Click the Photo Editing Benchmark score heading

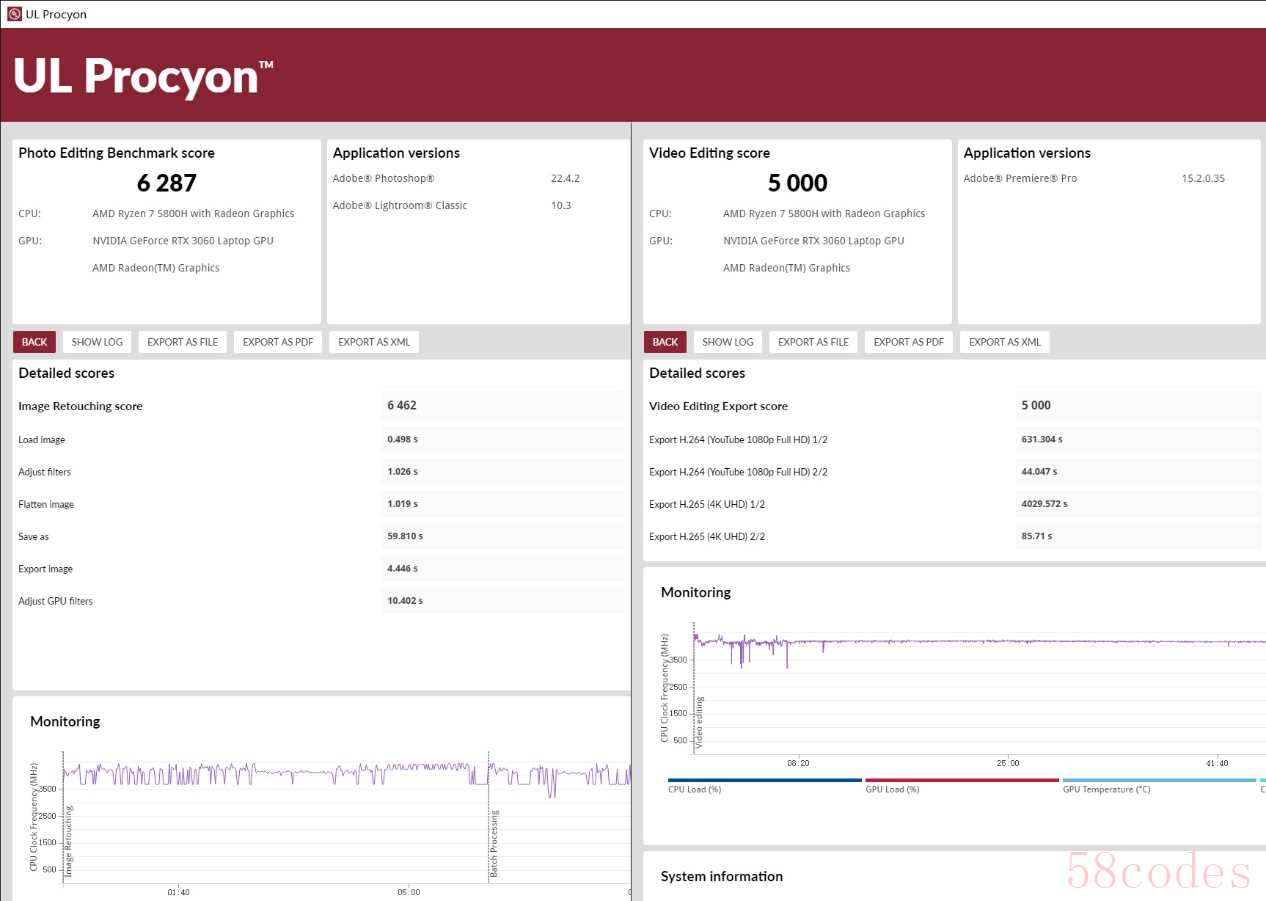tap(116, 153)
